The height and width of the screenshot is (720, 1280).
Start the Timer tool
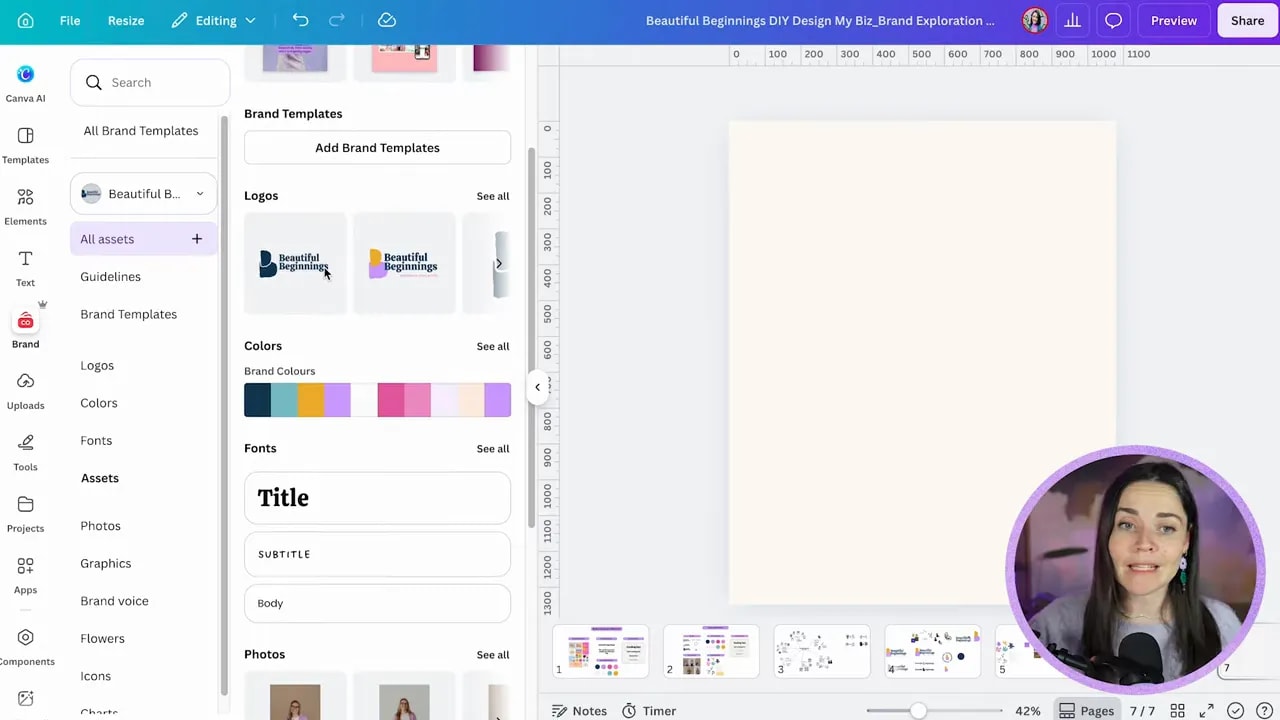point(649,711)
